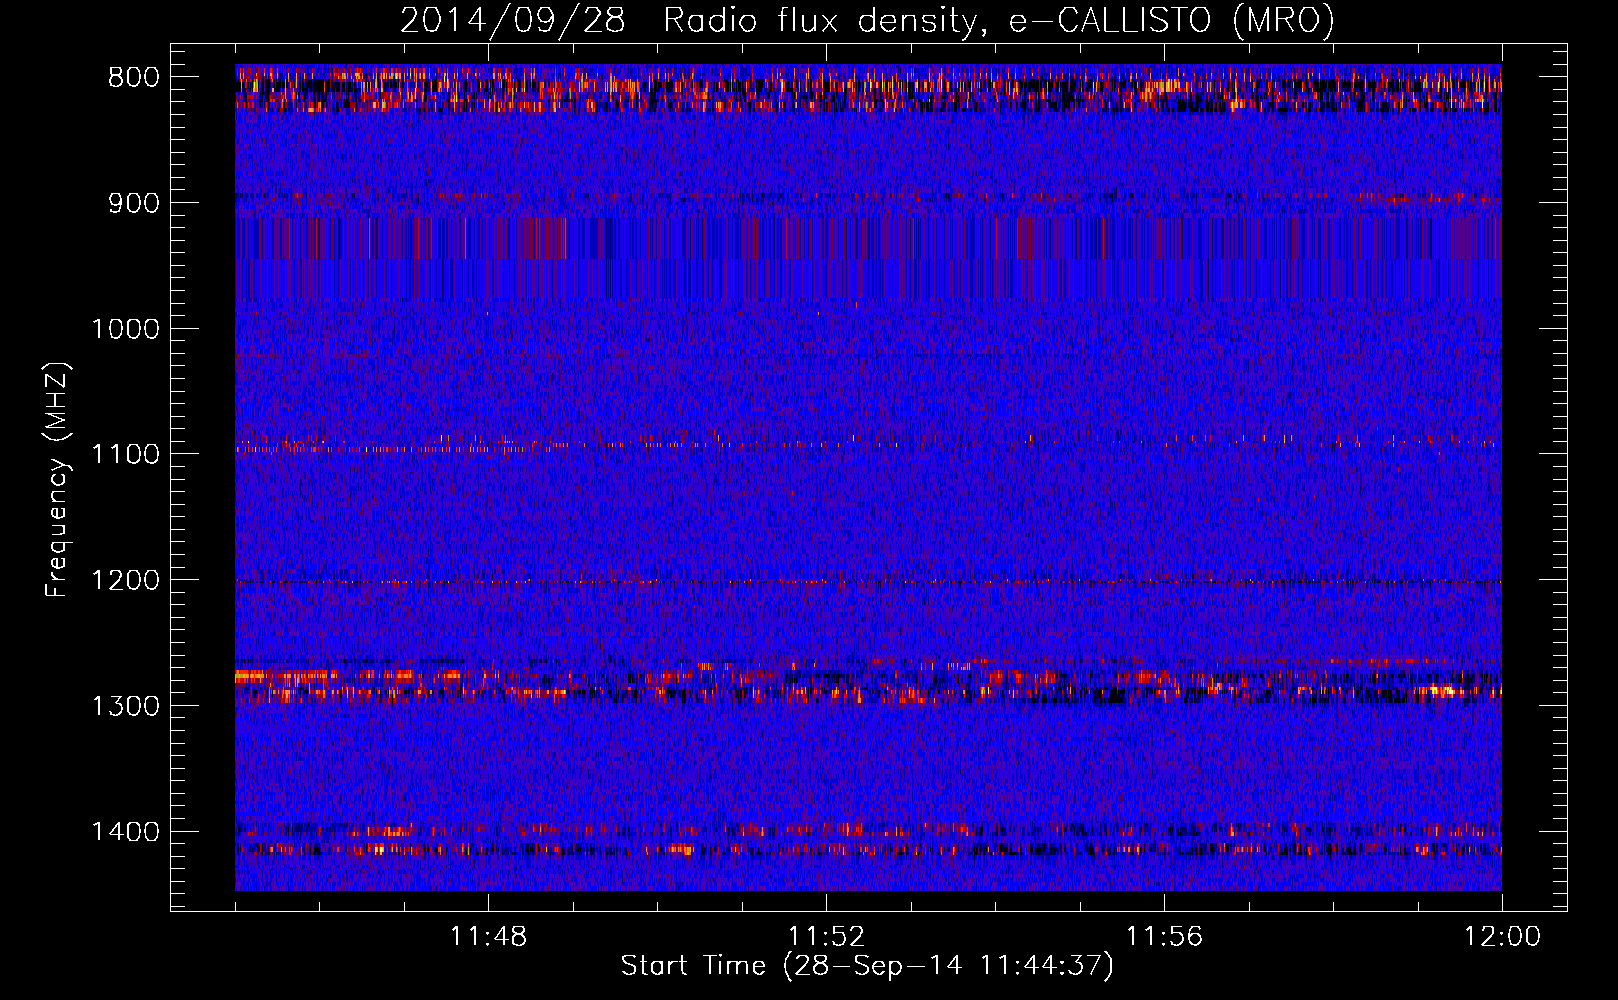Click the 1100 frequency axis label
1618x1000 pixels.
pos(125,454)
